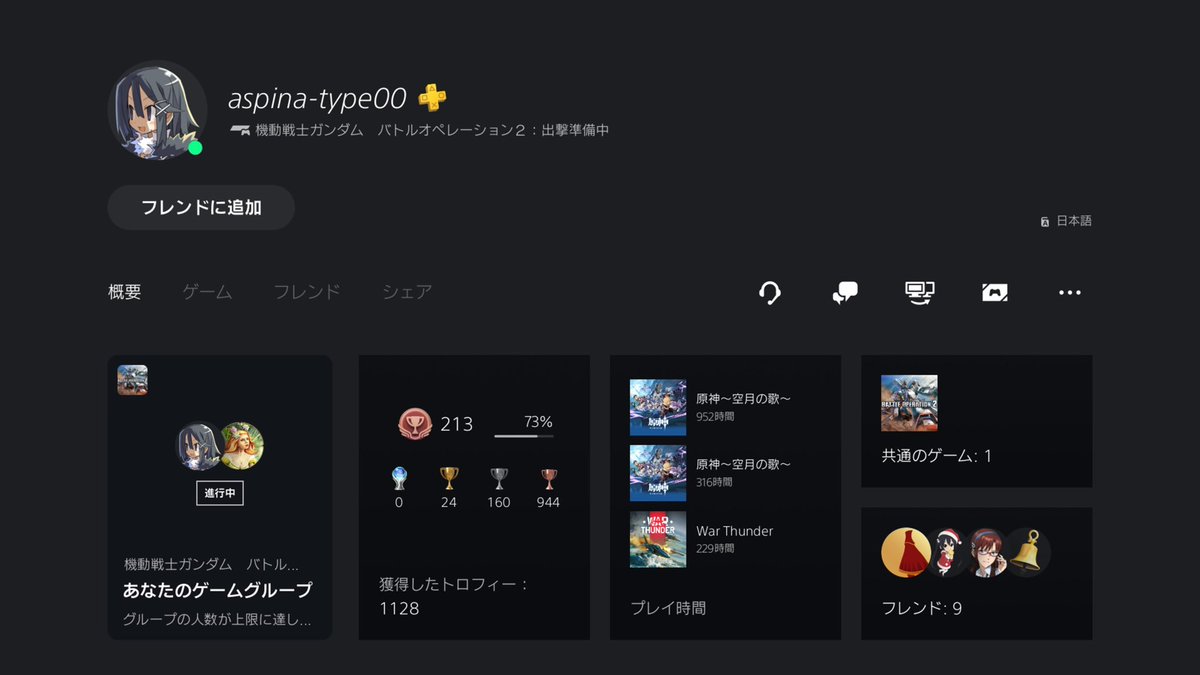
Task: Click the 24 gold trophy count
Action: tap(449, 502)
